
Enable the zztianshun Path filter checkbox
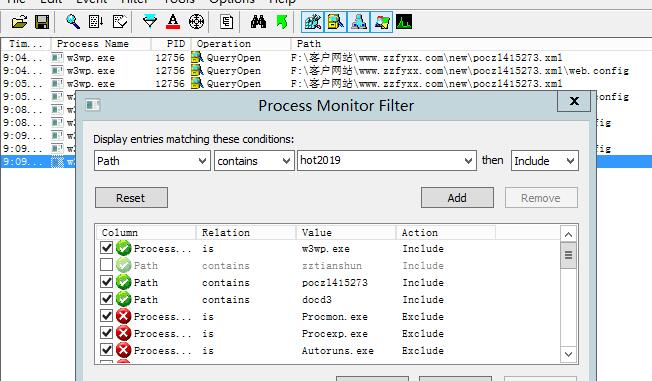[106, 265]
